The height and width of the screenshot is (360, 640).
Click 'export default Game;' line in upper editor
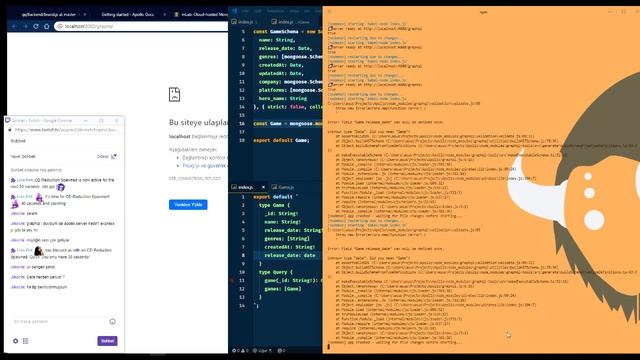pyautogui.click(x=281, y=140)
